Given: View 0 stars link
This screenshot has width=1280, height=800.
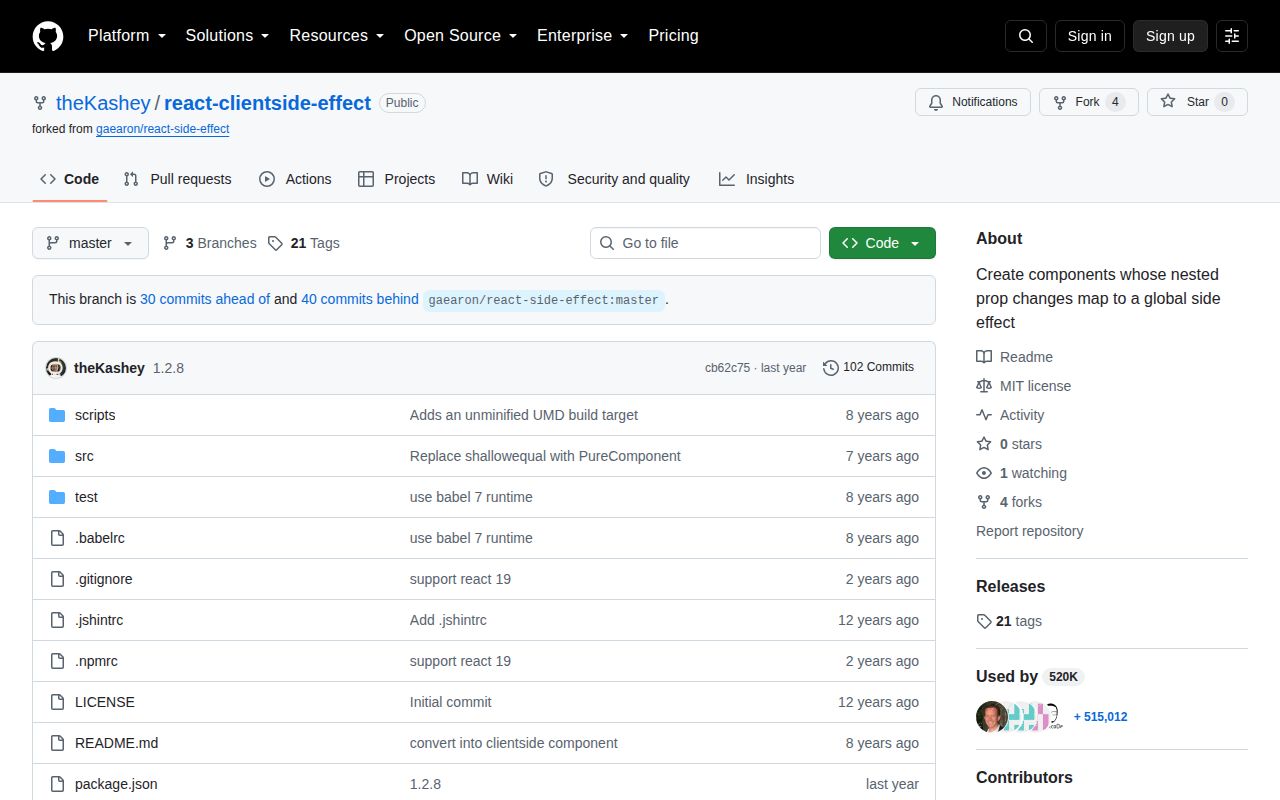Looking at the screenshot, I should point(1009,444).
